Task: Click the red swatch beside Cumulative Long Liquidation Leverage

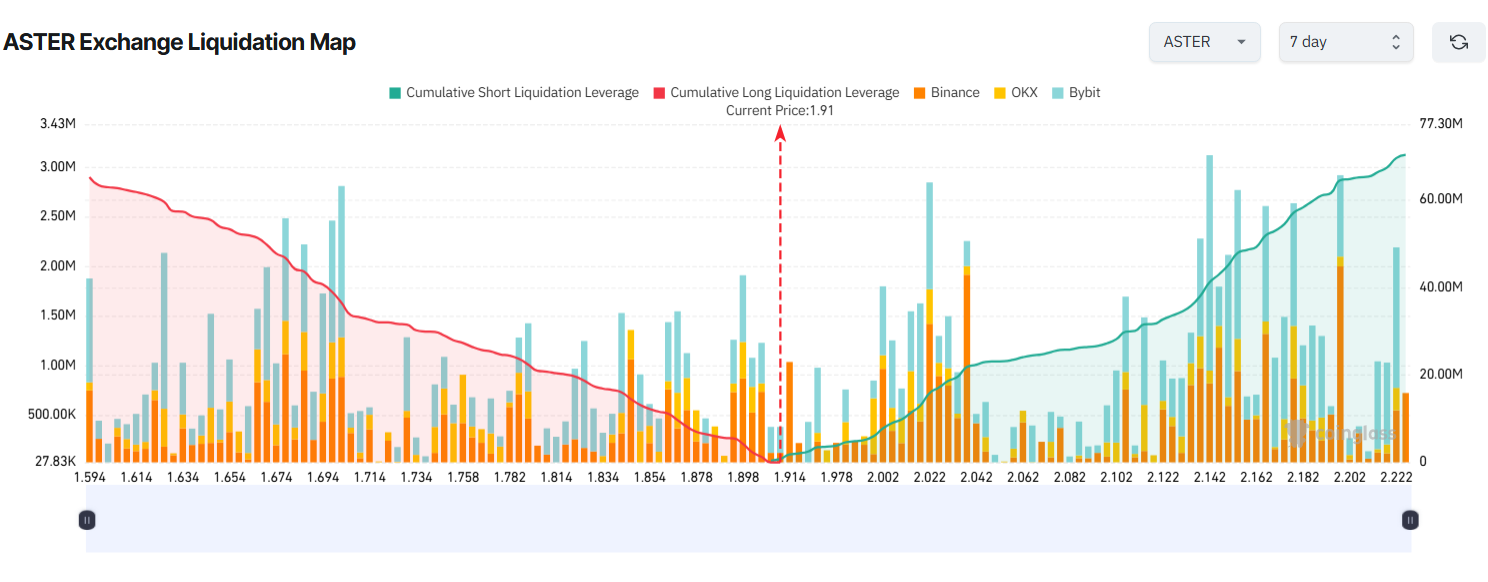Action: tap(658, 92)
